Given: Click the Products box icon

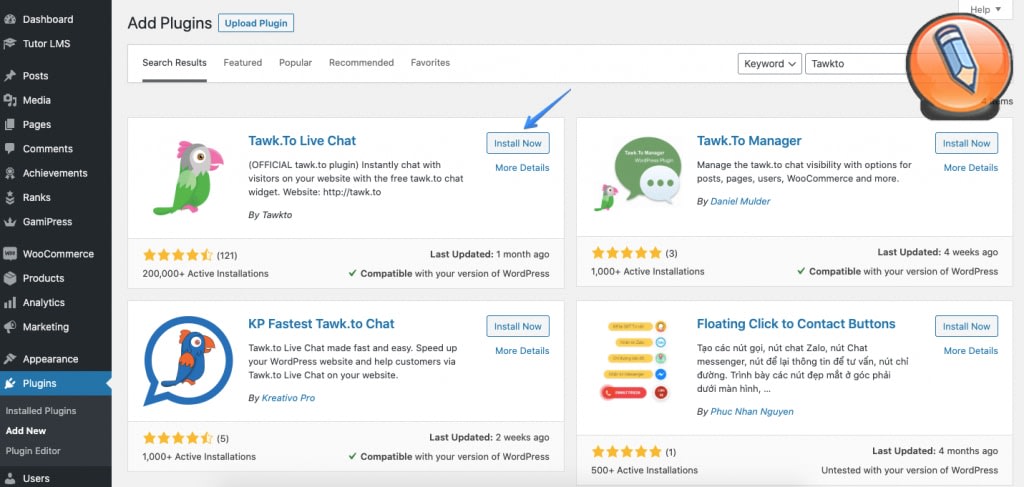Looking at the screenshot, I should point(10,278).
